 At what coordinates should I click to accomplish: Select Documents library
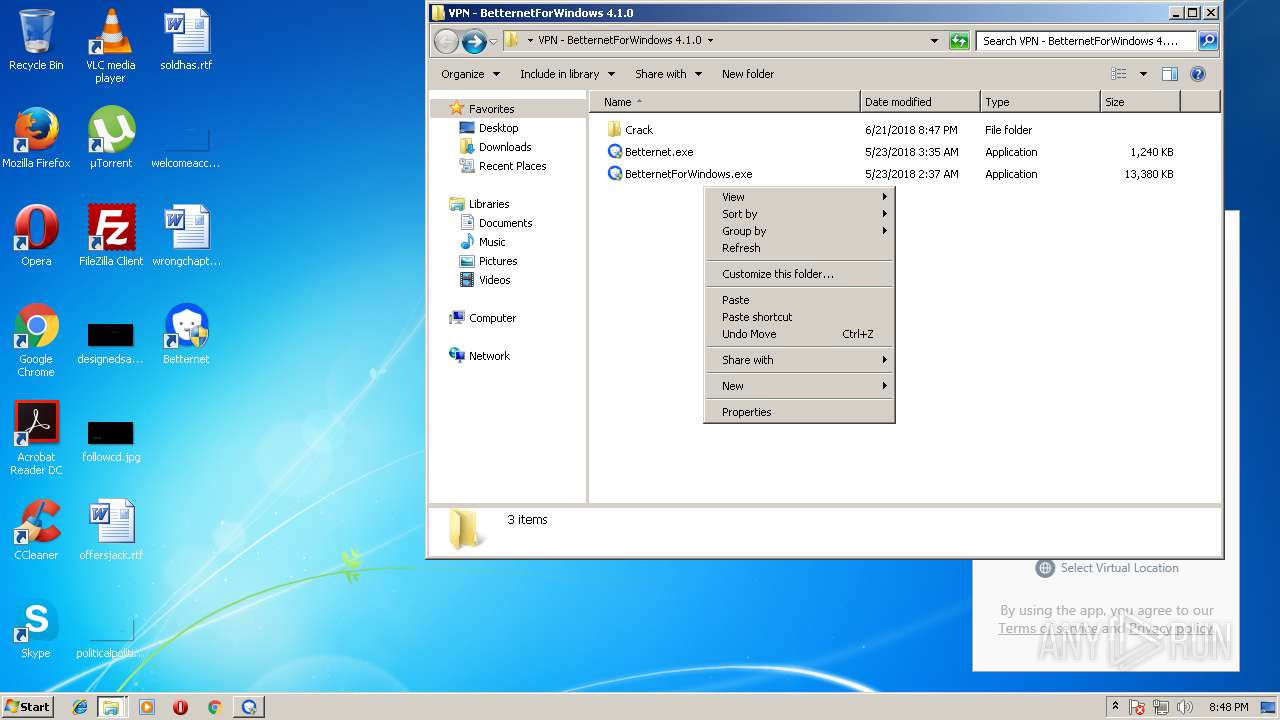click(496, 223)
